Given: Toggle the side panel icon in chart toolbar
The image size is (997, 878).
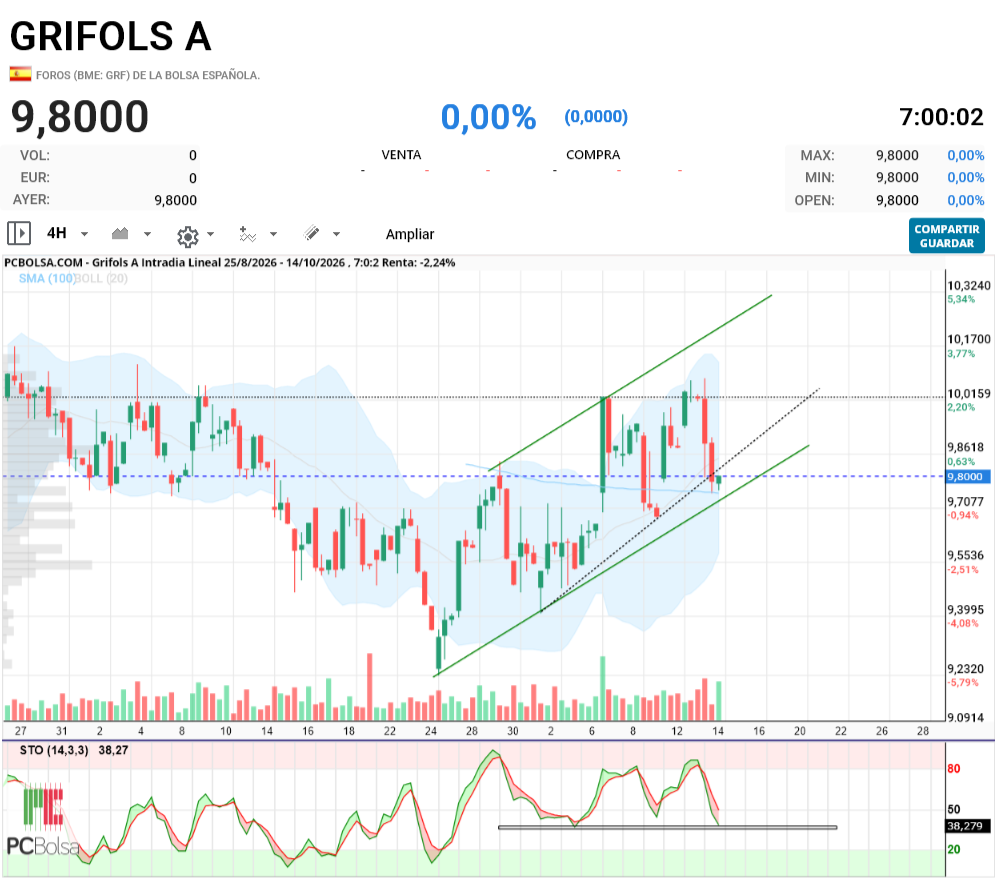Looking at the screenshot, I should (19, 233).
